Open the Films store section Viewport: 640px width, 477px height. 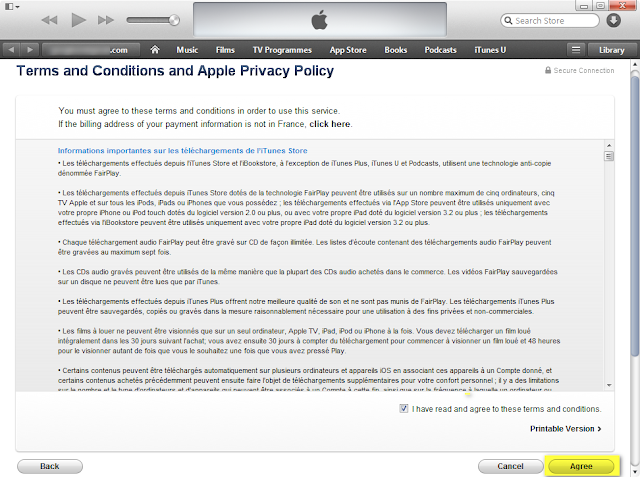(225, 50)
